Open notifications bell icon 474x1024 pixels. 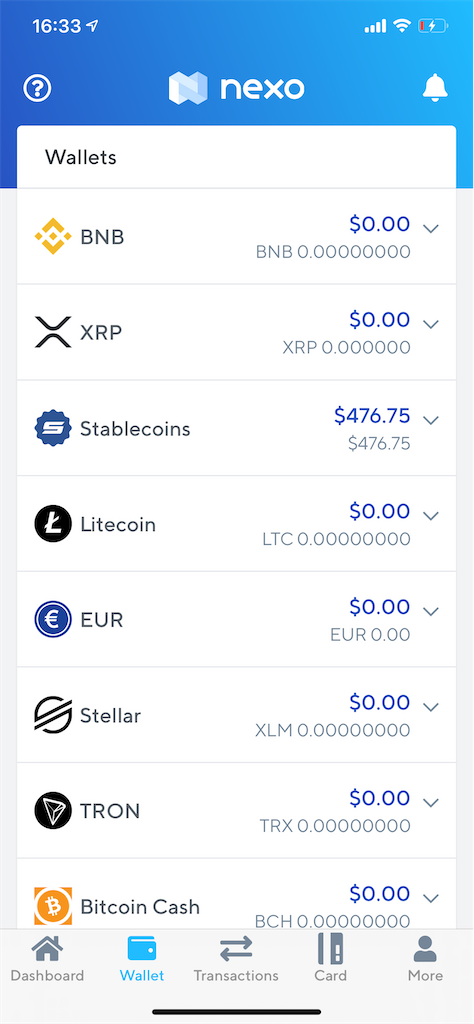[435, 88]
